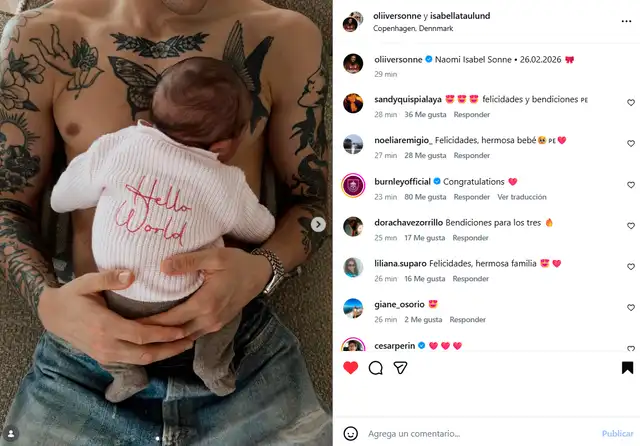Open emoji picker smiley icon
The image size is (640, 446).
click(351, 433)
